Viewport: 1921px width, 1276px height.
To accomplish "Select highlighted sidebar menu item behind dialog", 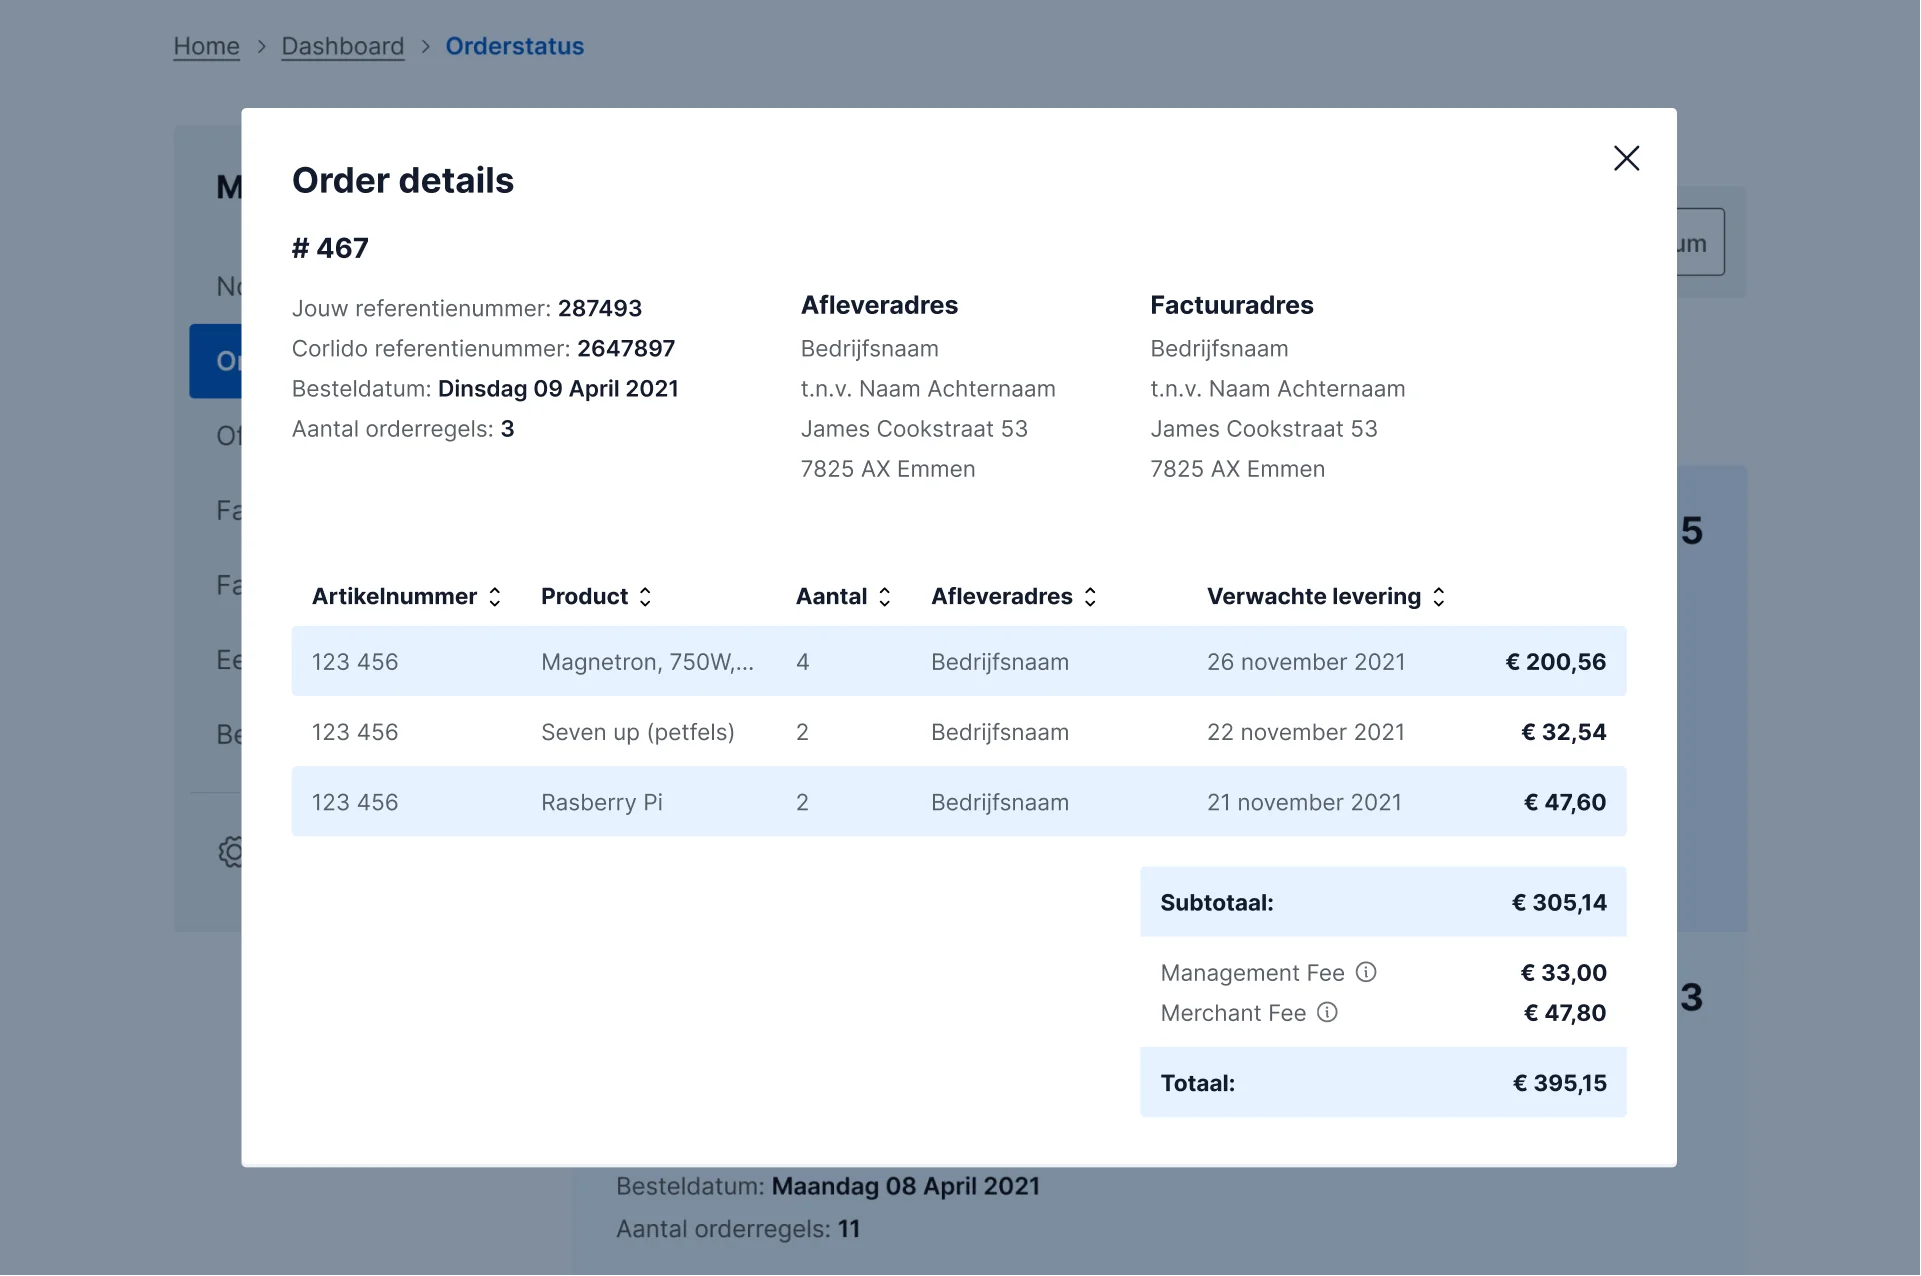I will (215, 361).
